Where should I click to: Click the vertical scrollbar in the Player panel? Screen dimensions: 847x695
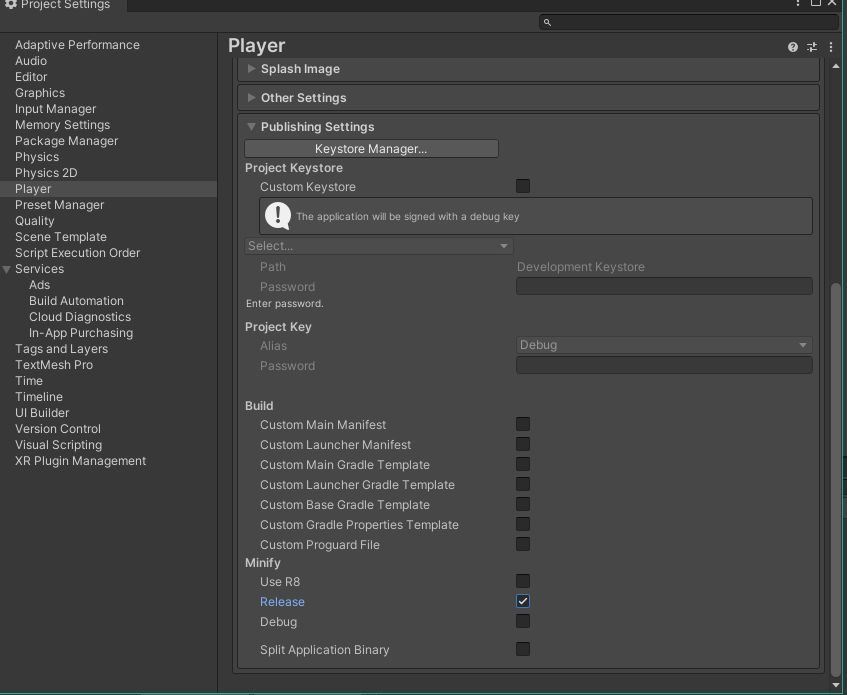point(836,478)
